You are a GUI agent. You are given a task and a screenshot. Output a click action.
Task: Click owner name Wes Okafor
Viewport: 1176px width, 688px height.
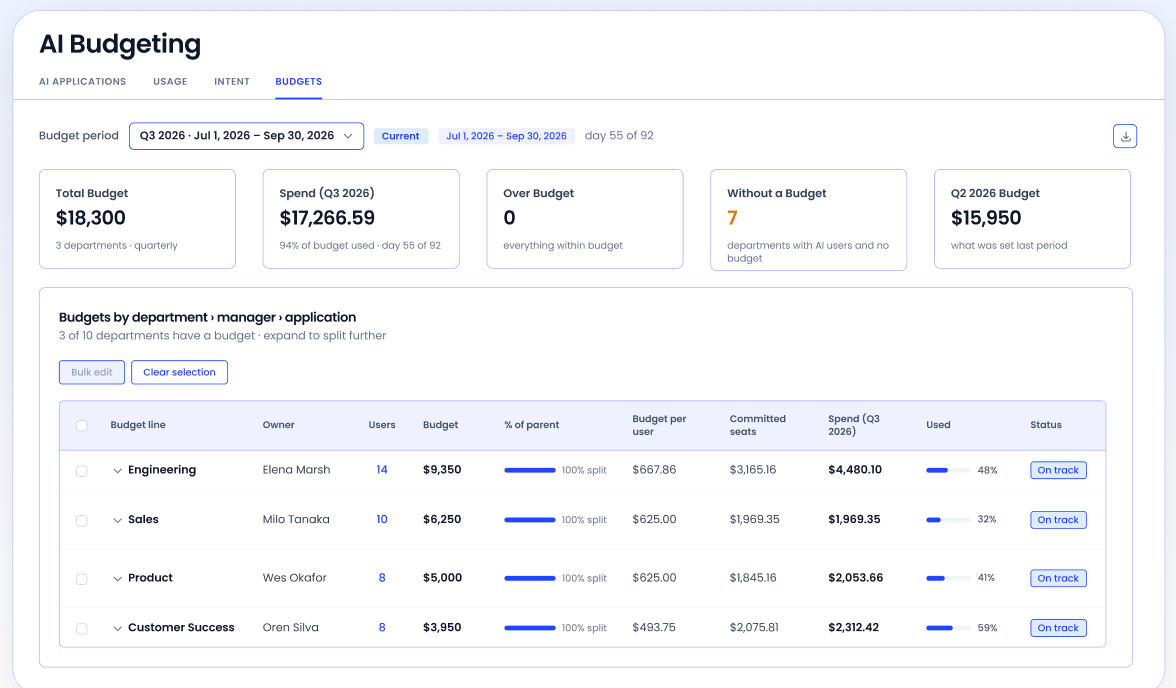295,578
